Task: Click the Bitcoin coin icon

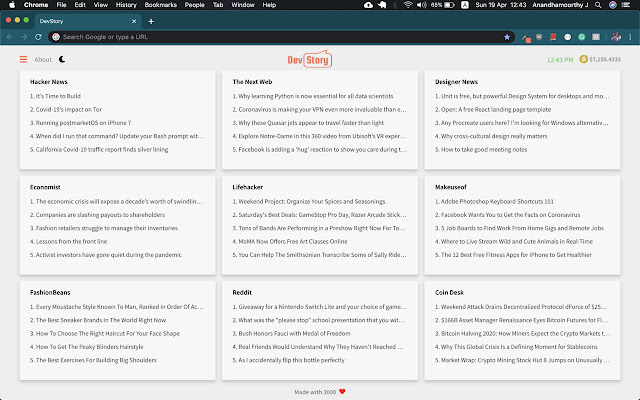Action: tap(583, 59)
